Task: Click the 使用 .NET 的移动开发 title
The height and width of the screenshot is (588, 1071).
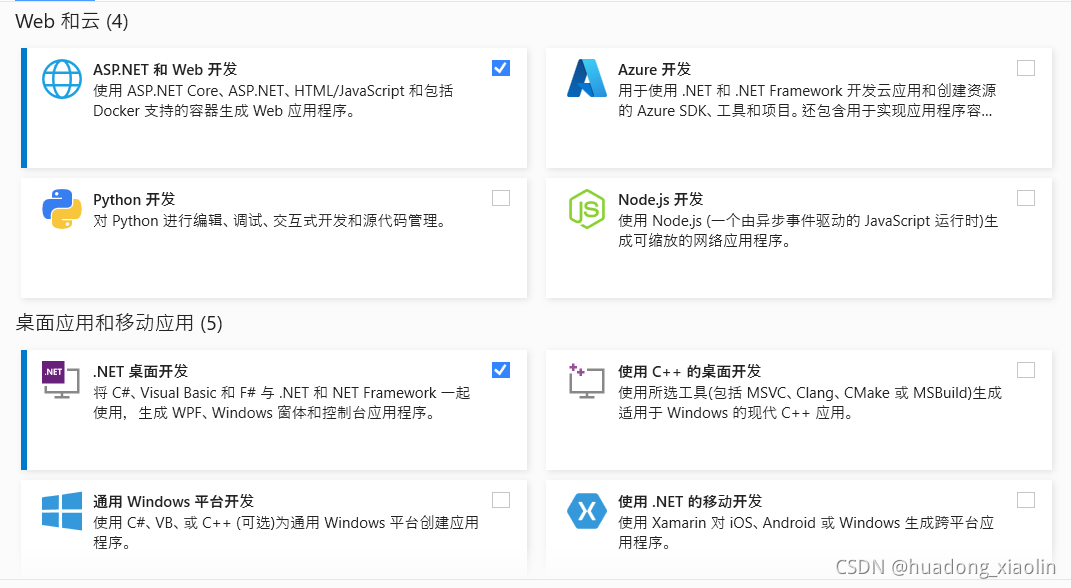Action: 690,502
